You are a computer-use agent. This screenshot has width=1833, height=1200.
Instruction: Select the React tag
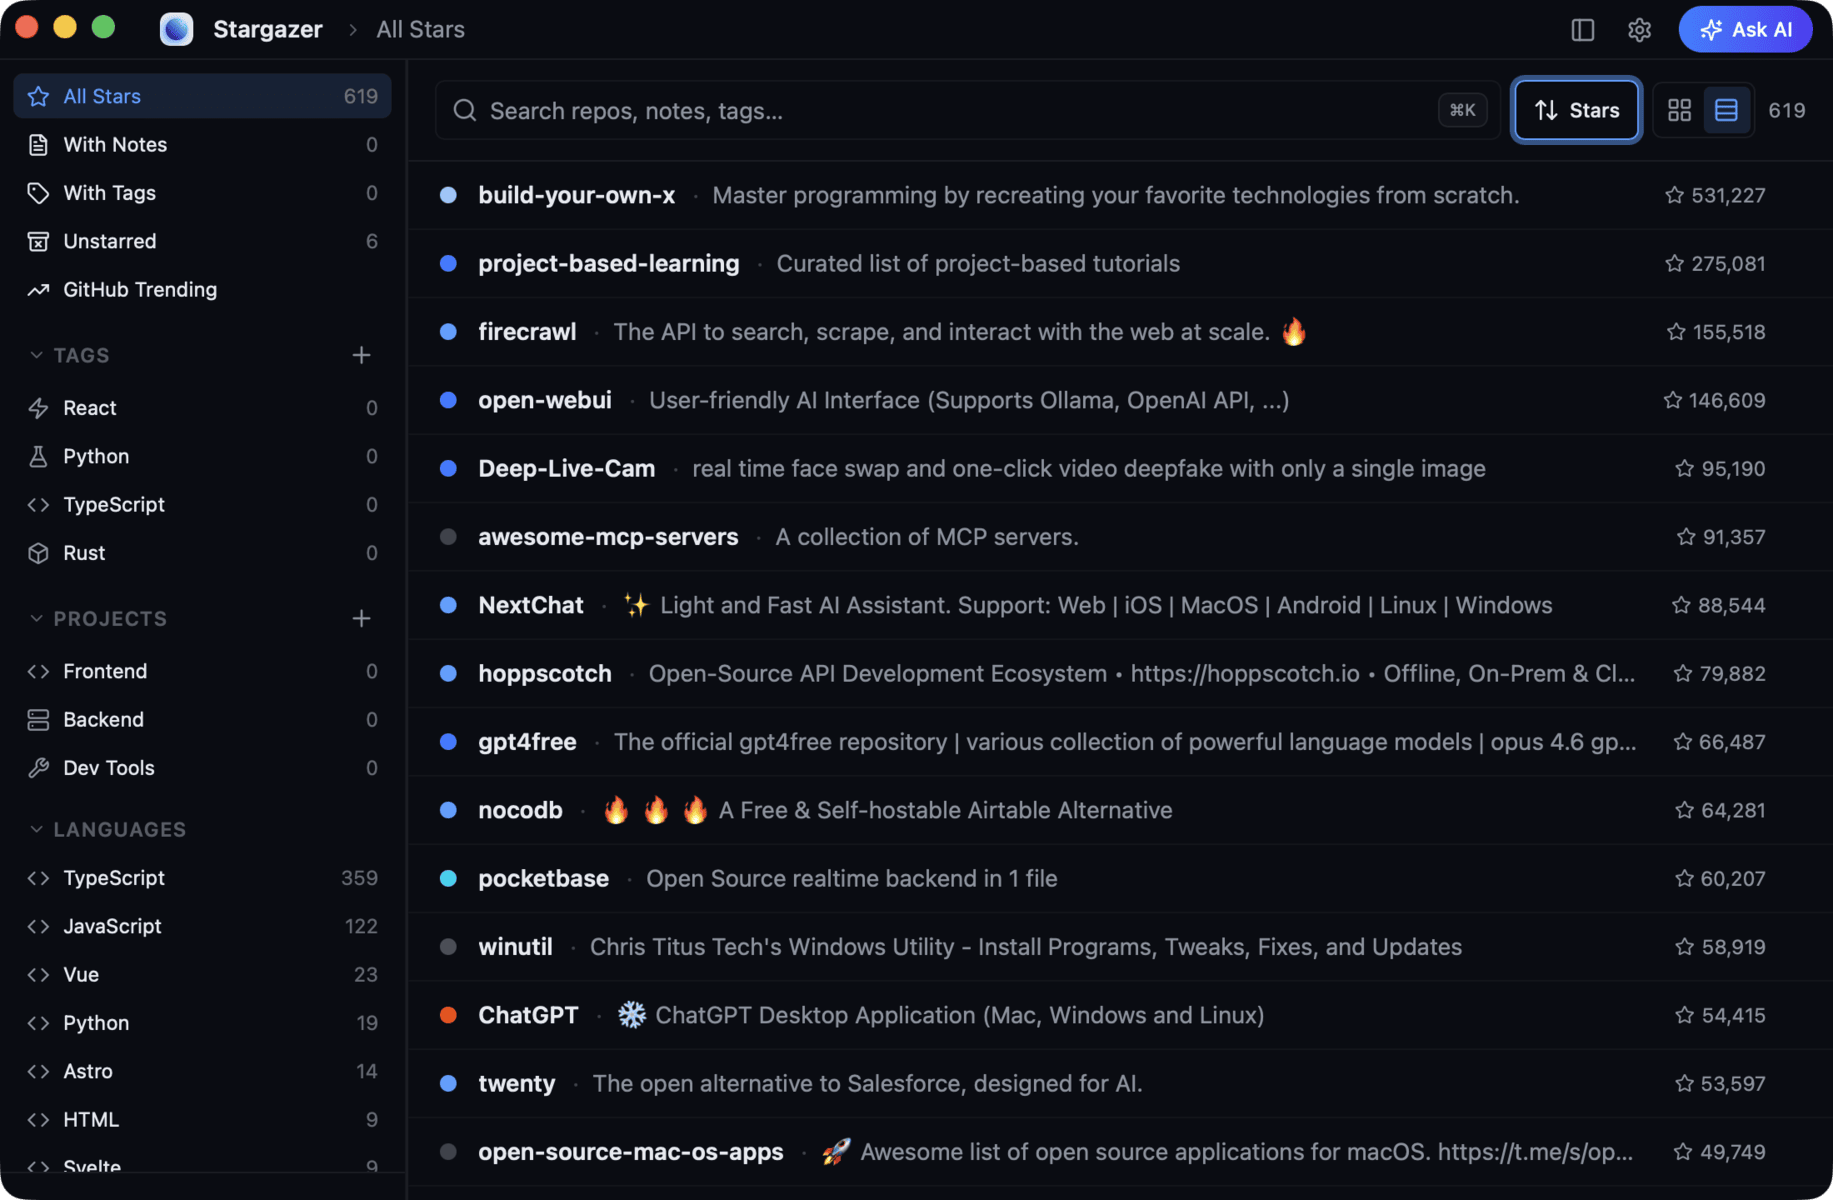(x=202, y=408)
